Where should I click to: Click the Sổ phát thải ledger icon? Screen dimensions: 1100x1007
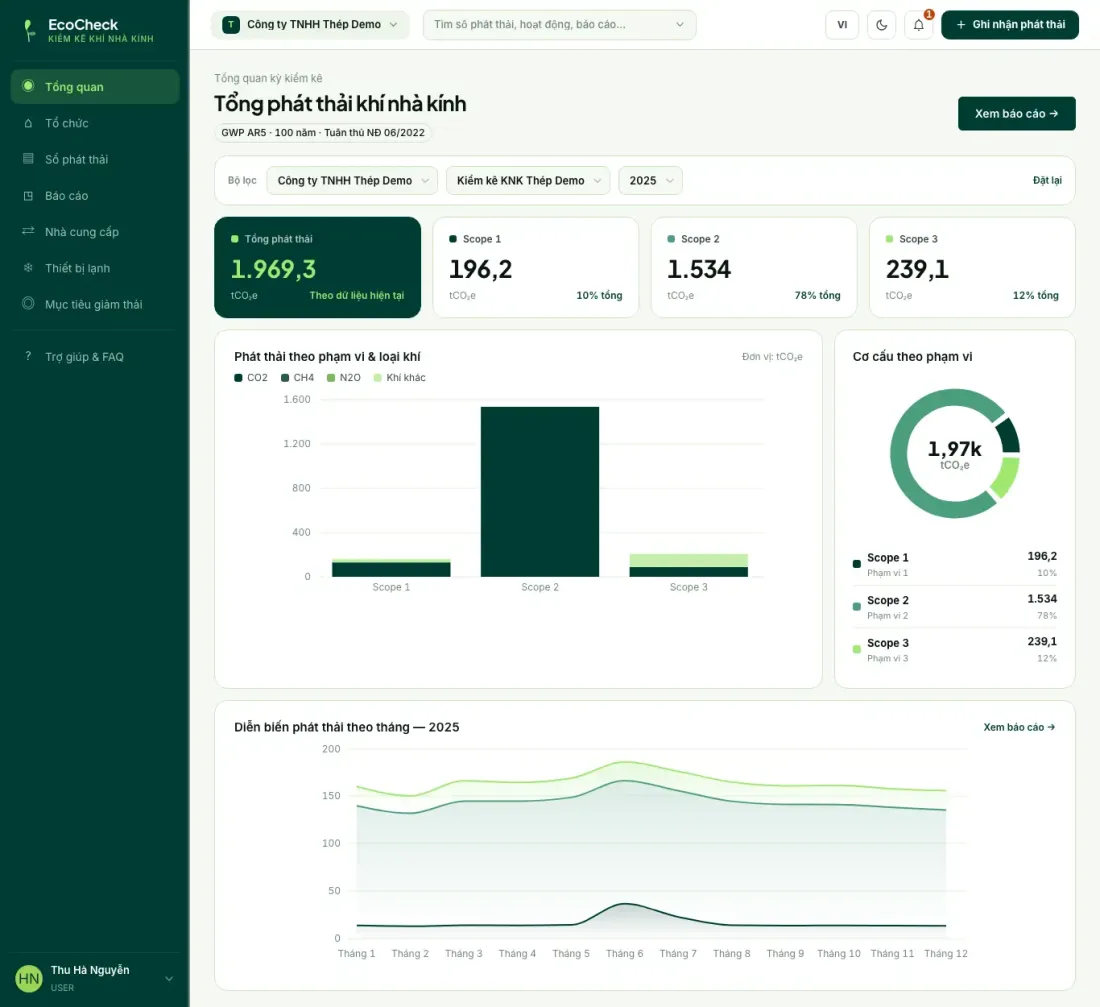pos(28,159)
